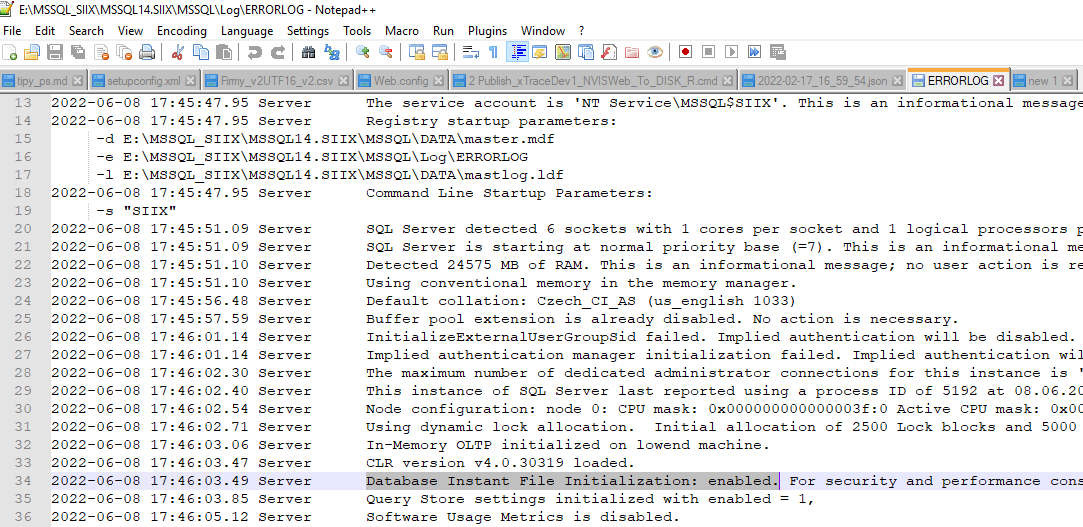Close the tipy_ps.md tab
This screenshot has height=527, width=1083.
point(77,81)
